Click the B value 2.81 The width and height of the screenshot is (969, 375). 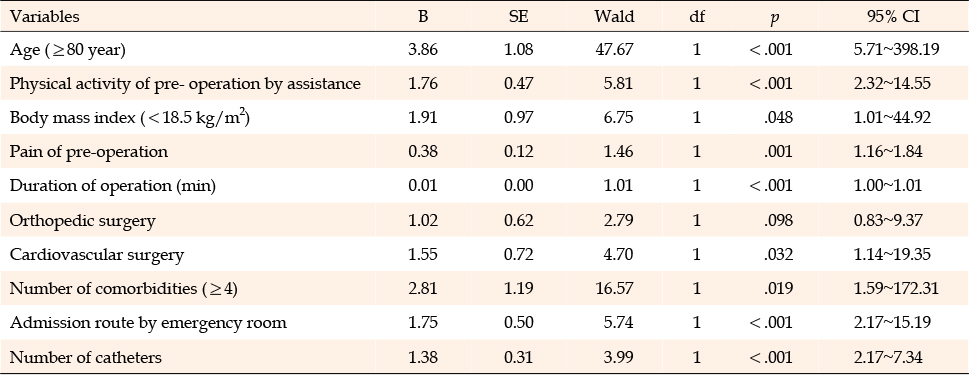pos(423,289)
